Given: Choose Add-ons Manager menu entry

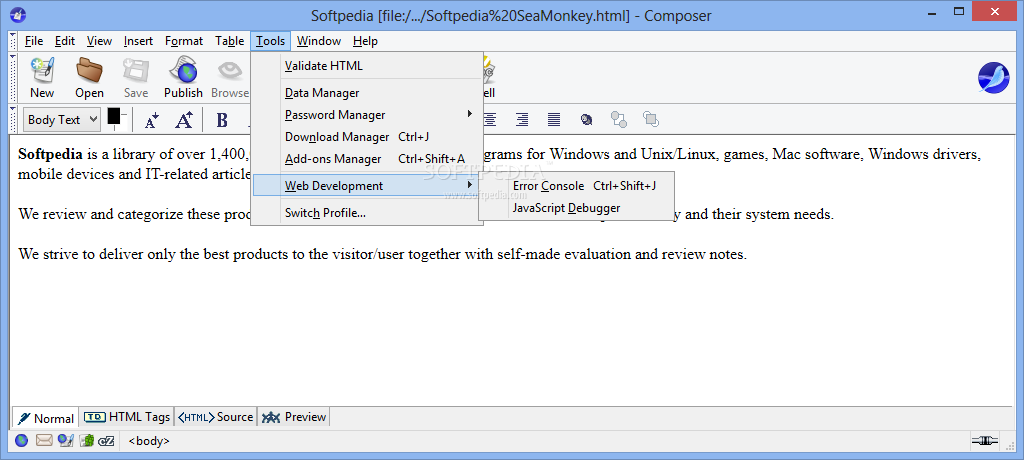Looking at the screenshot, I should pyautogui.click(x=367, y=159).
